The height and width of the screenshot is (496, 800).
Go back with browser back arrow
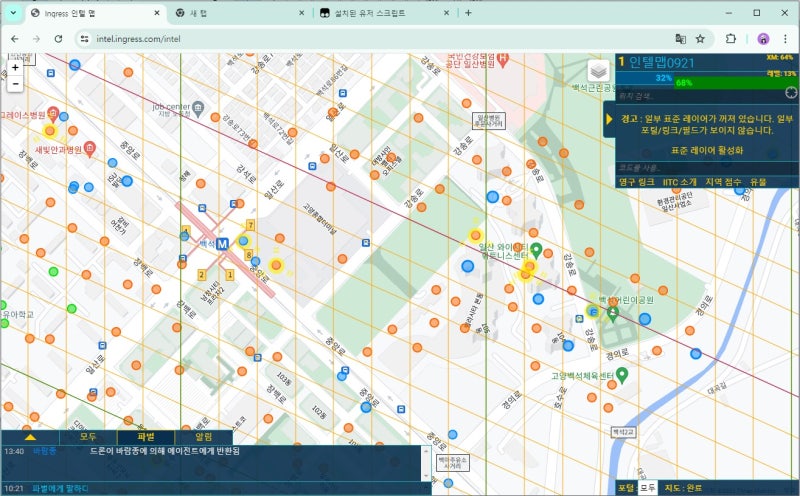pos(15,39)
